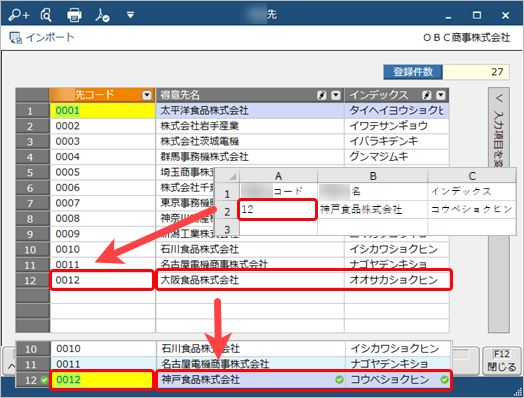Click the OBC商事株式会社 company label
The image size is (524, 398).
[x=467, y=38]
